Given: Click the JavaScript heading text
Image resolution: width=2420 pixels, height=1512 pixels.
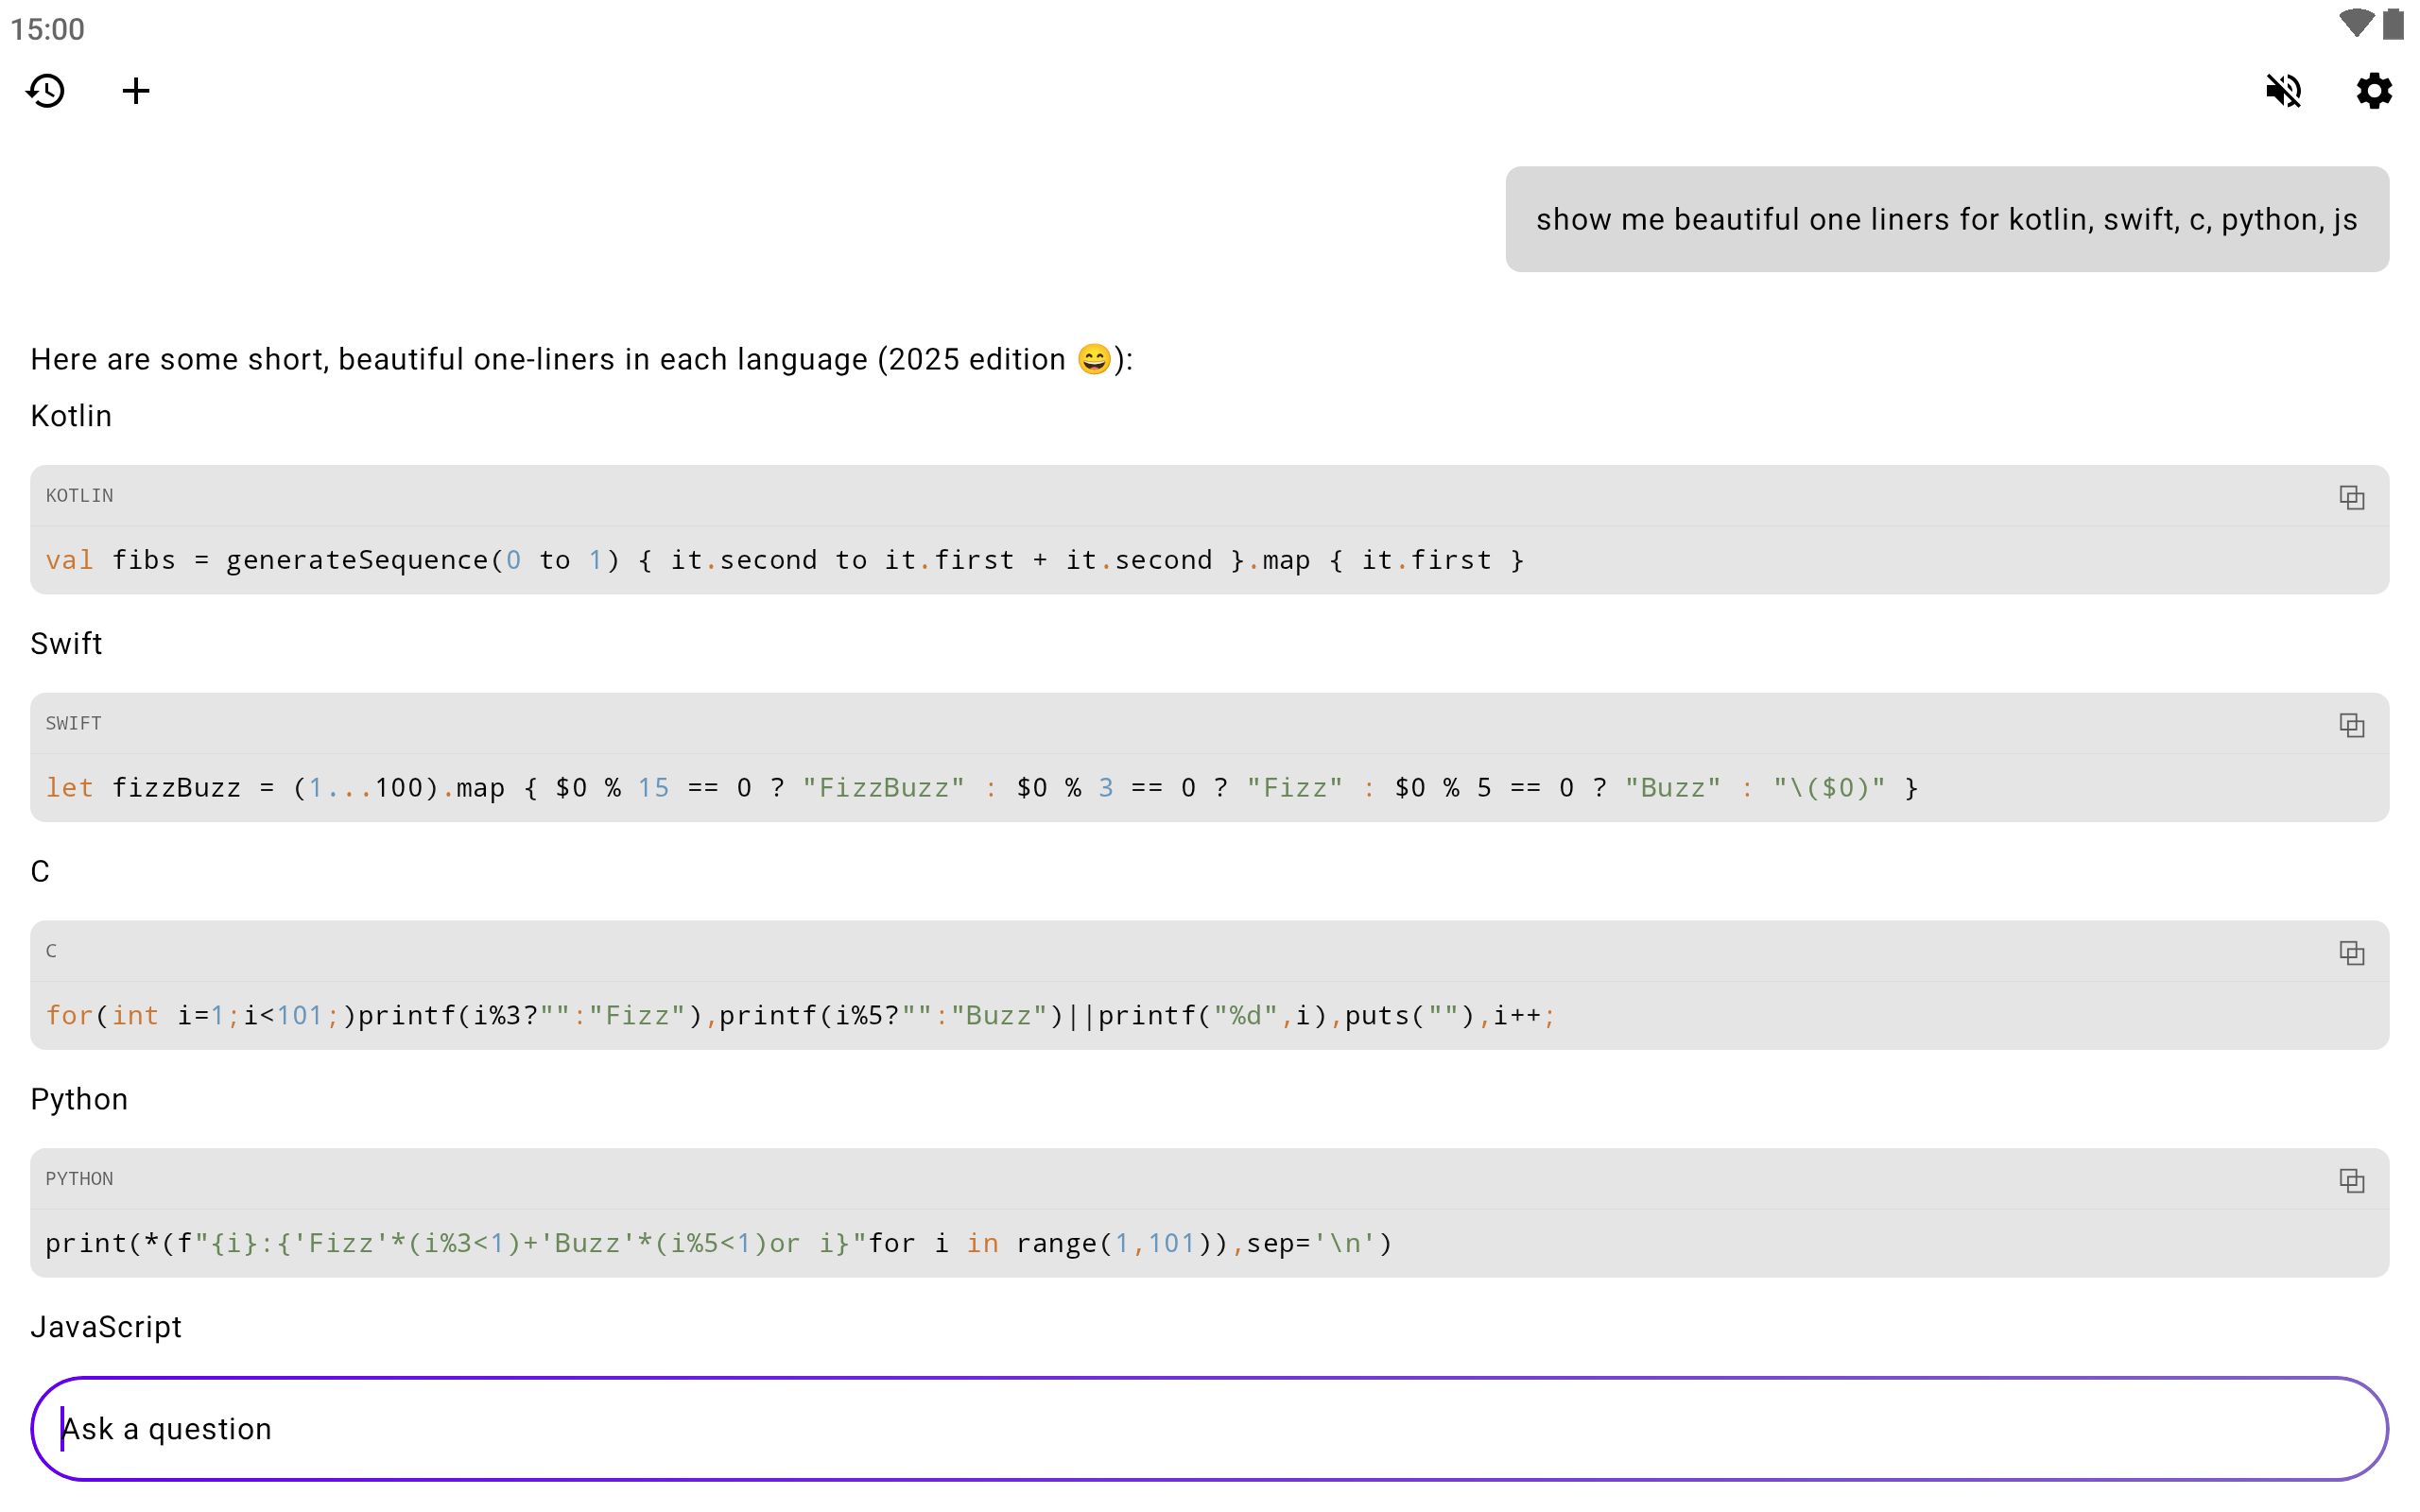Looking at the screenshot, I should point(106,1327).
